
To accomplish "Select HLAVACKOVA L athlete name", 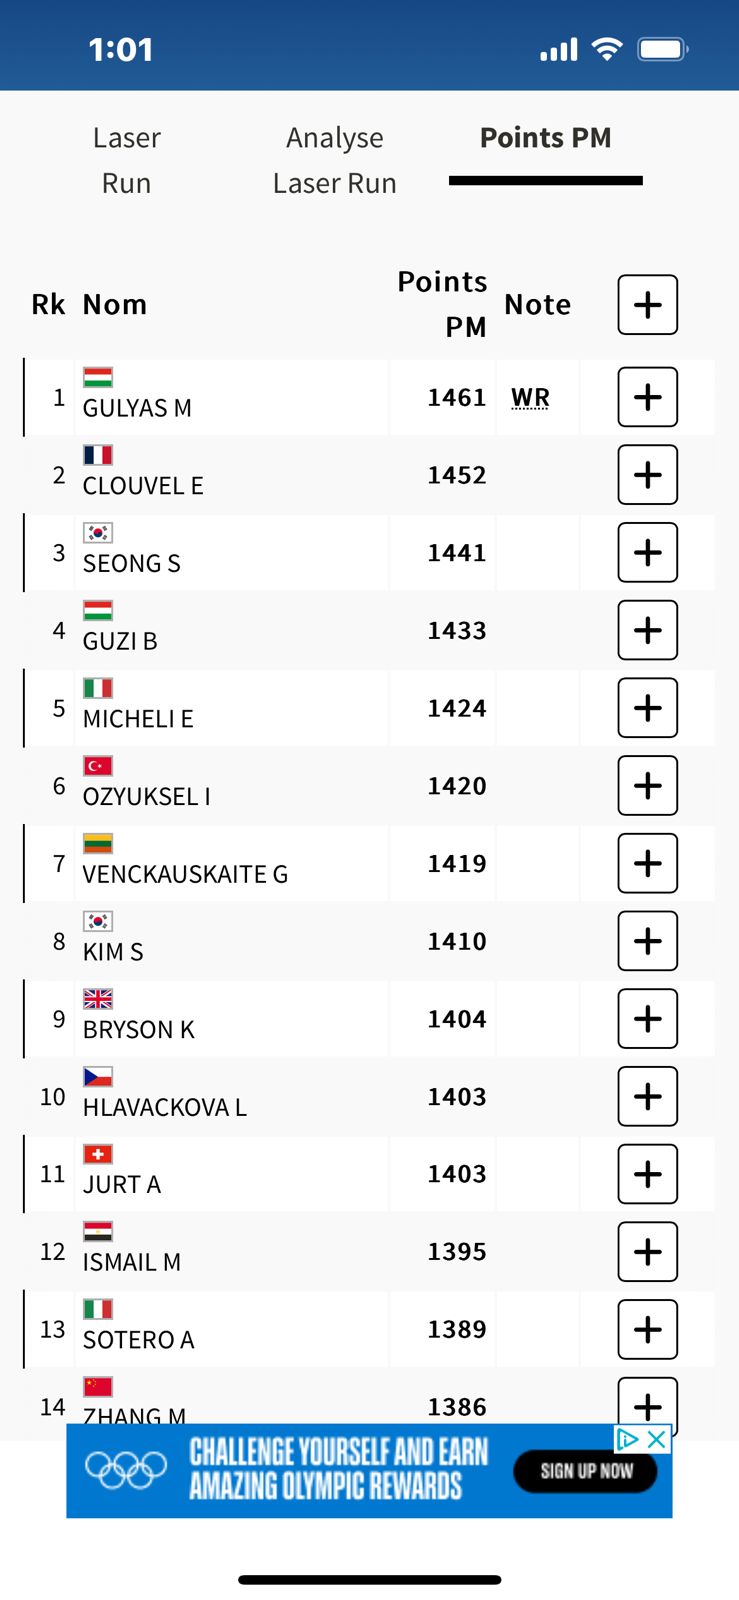I will pyautogui.click(x=164, y=1107).
